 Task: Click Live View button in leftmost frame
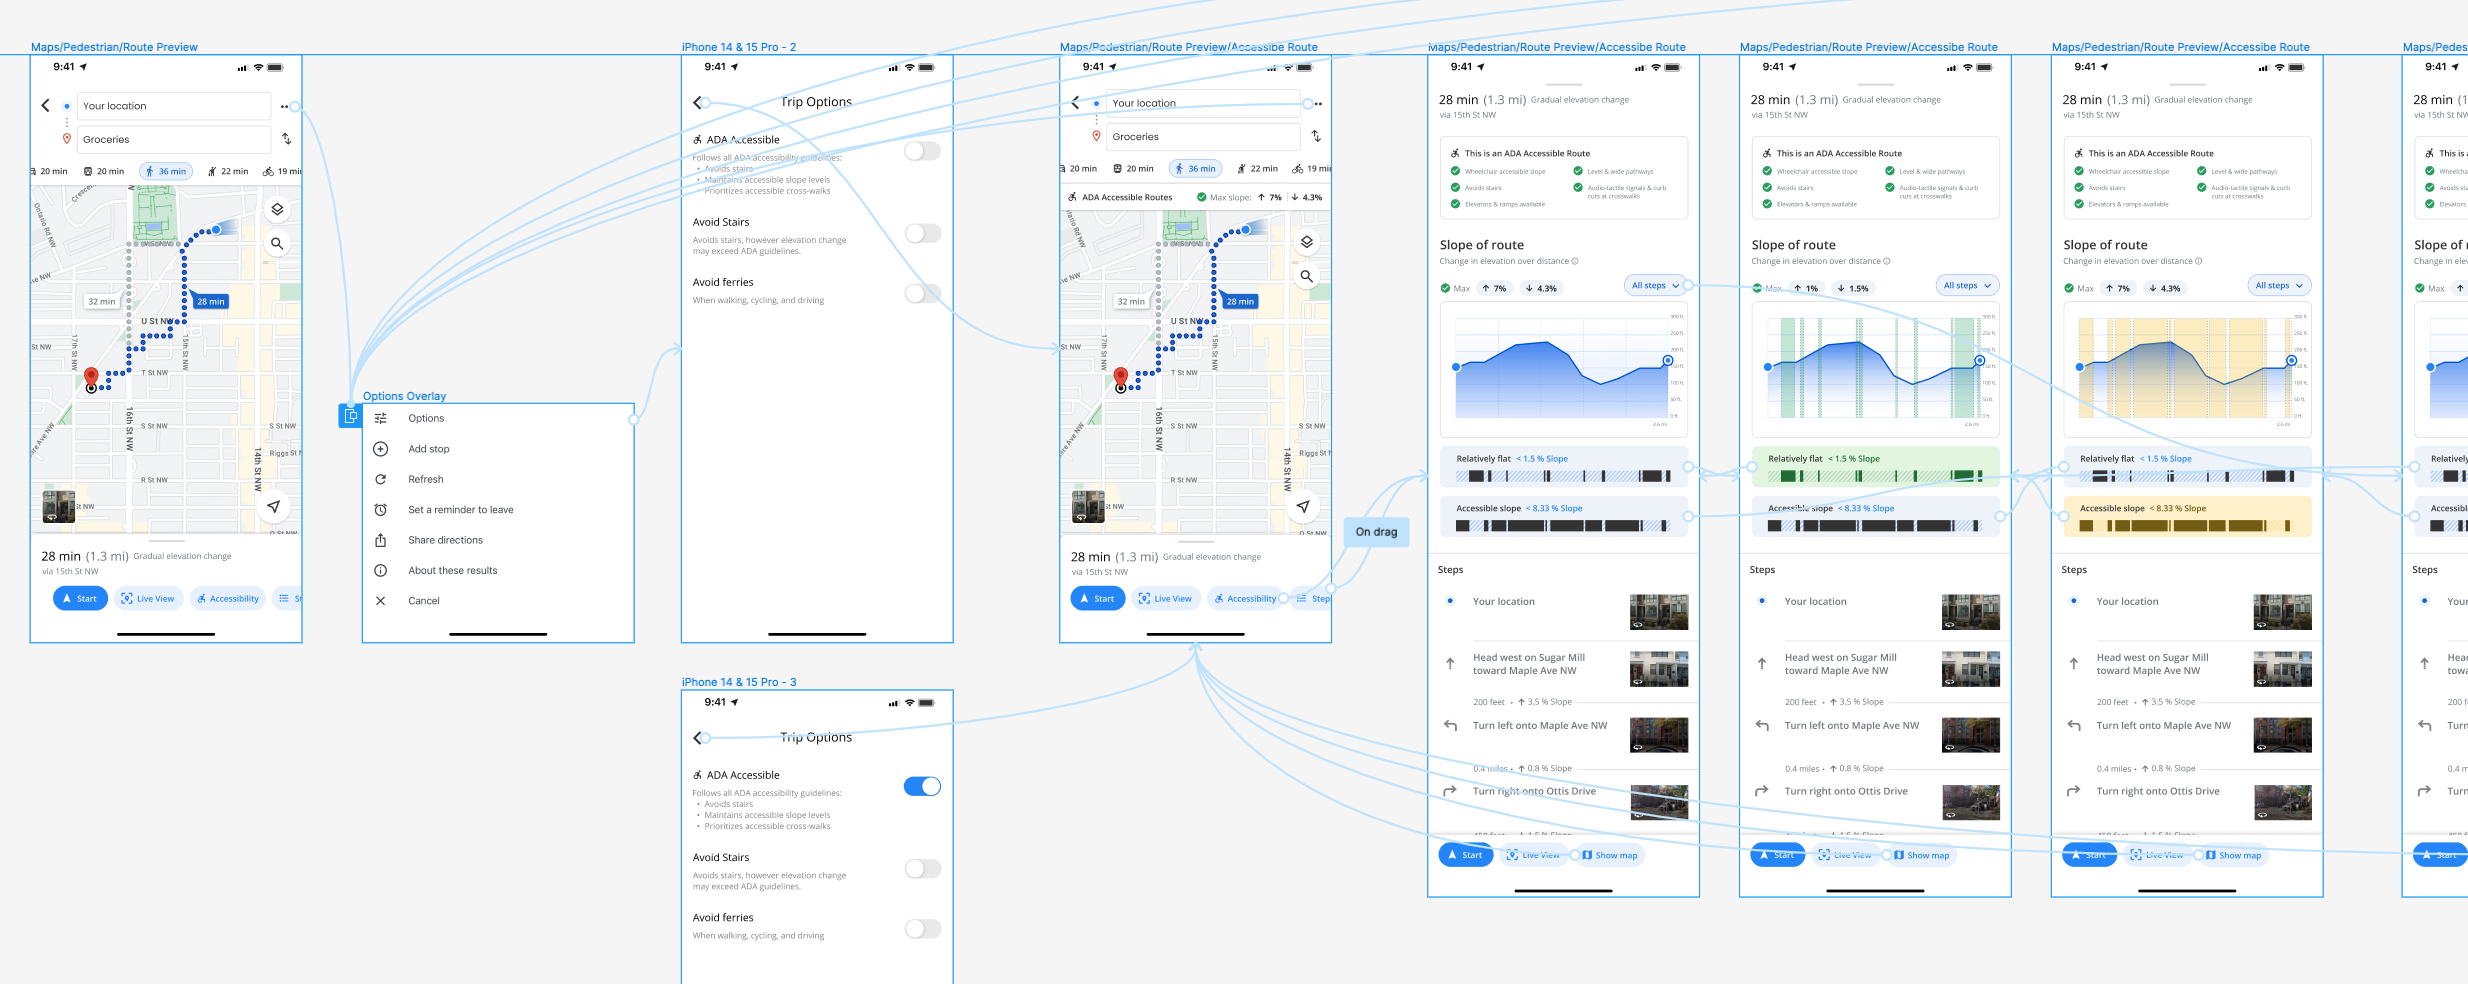coord(148,599)
